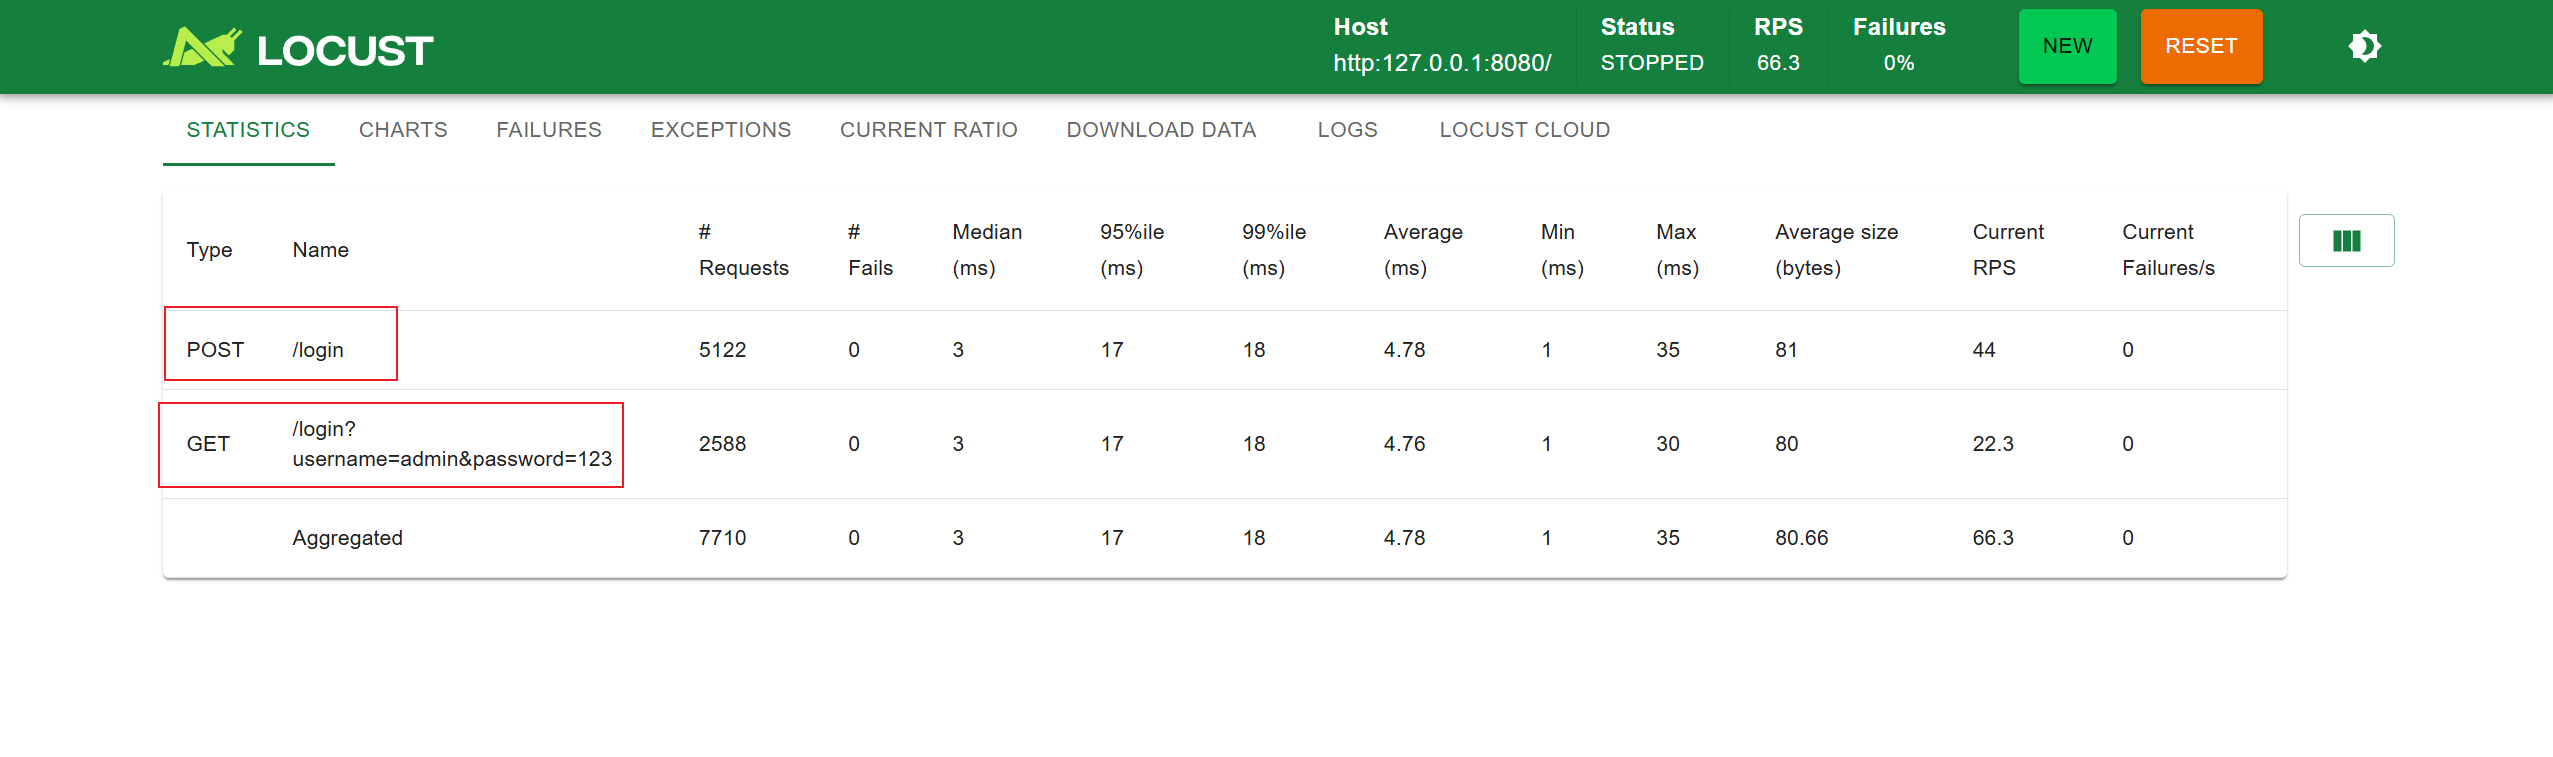This screenshot has height=757, width=2553.
Task: Open the Download Data tab
Action: pyautogui.click(x=1161, y=130)
